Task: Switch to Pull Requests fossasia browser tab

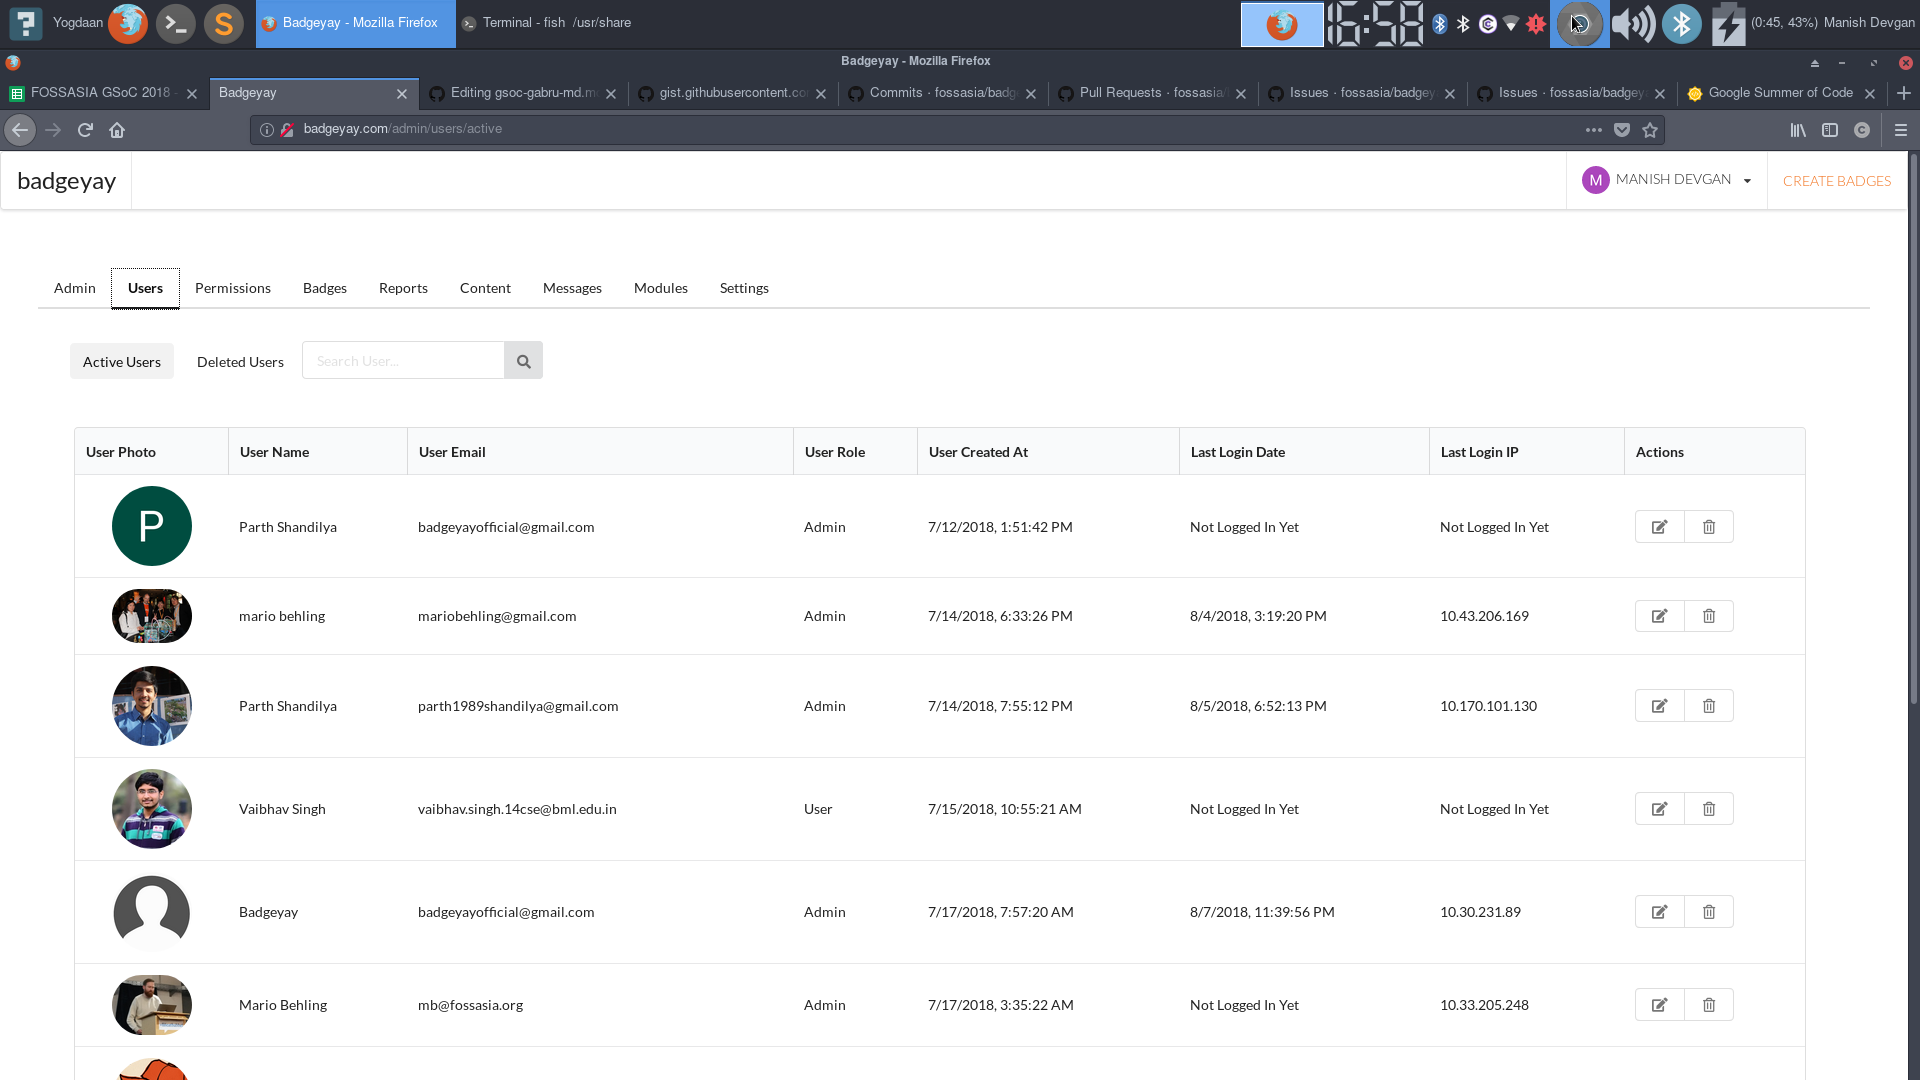Action: click(x=1153, y=93)
